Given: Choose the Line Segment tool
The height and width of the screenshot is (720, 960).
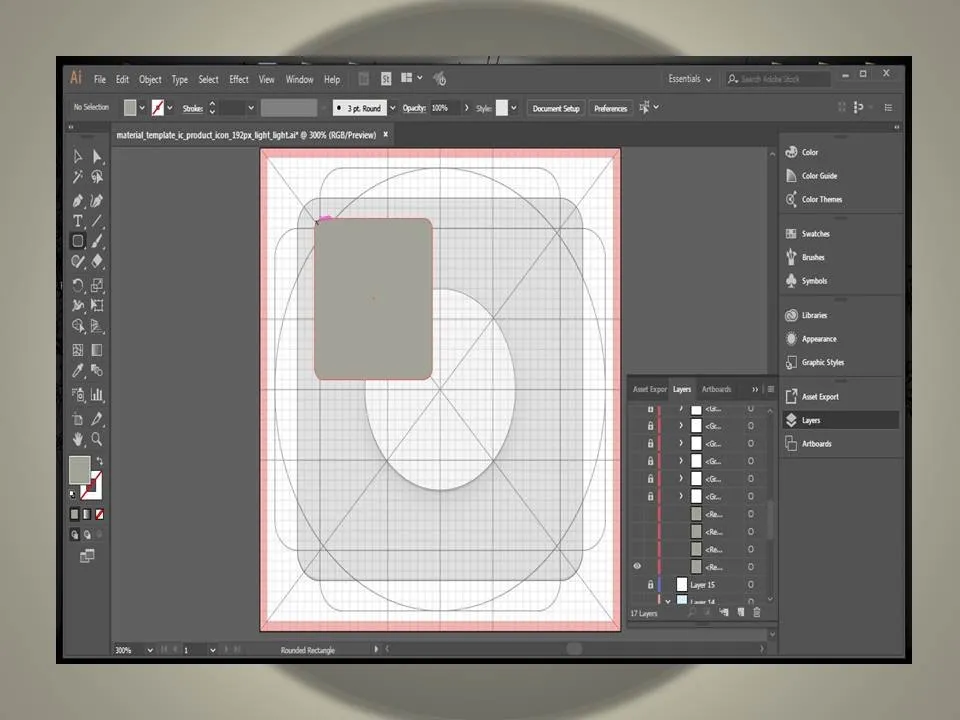Looking at the screenshot, I should point(97,221).
